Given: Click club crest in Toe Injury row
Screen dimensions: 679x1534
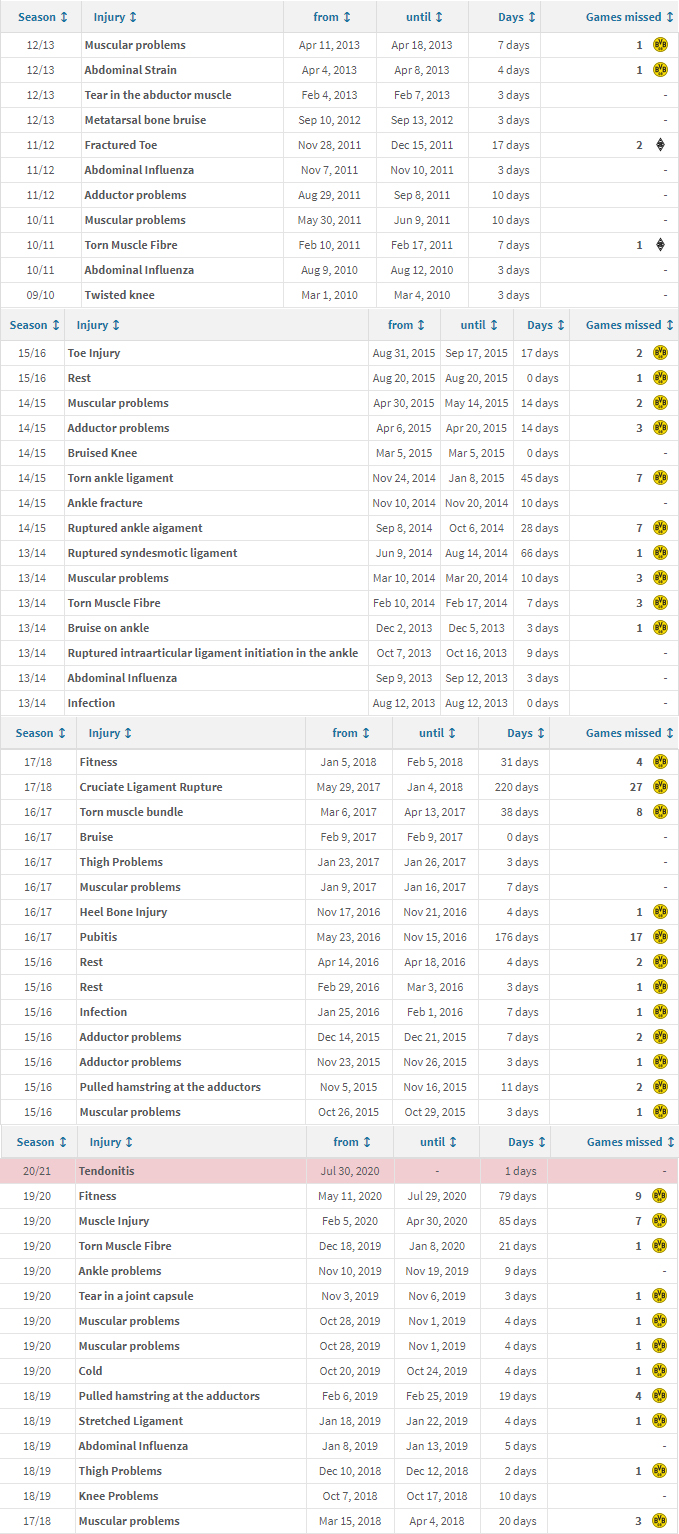Looking at the screenshot, I should click(x=660, y=353).
